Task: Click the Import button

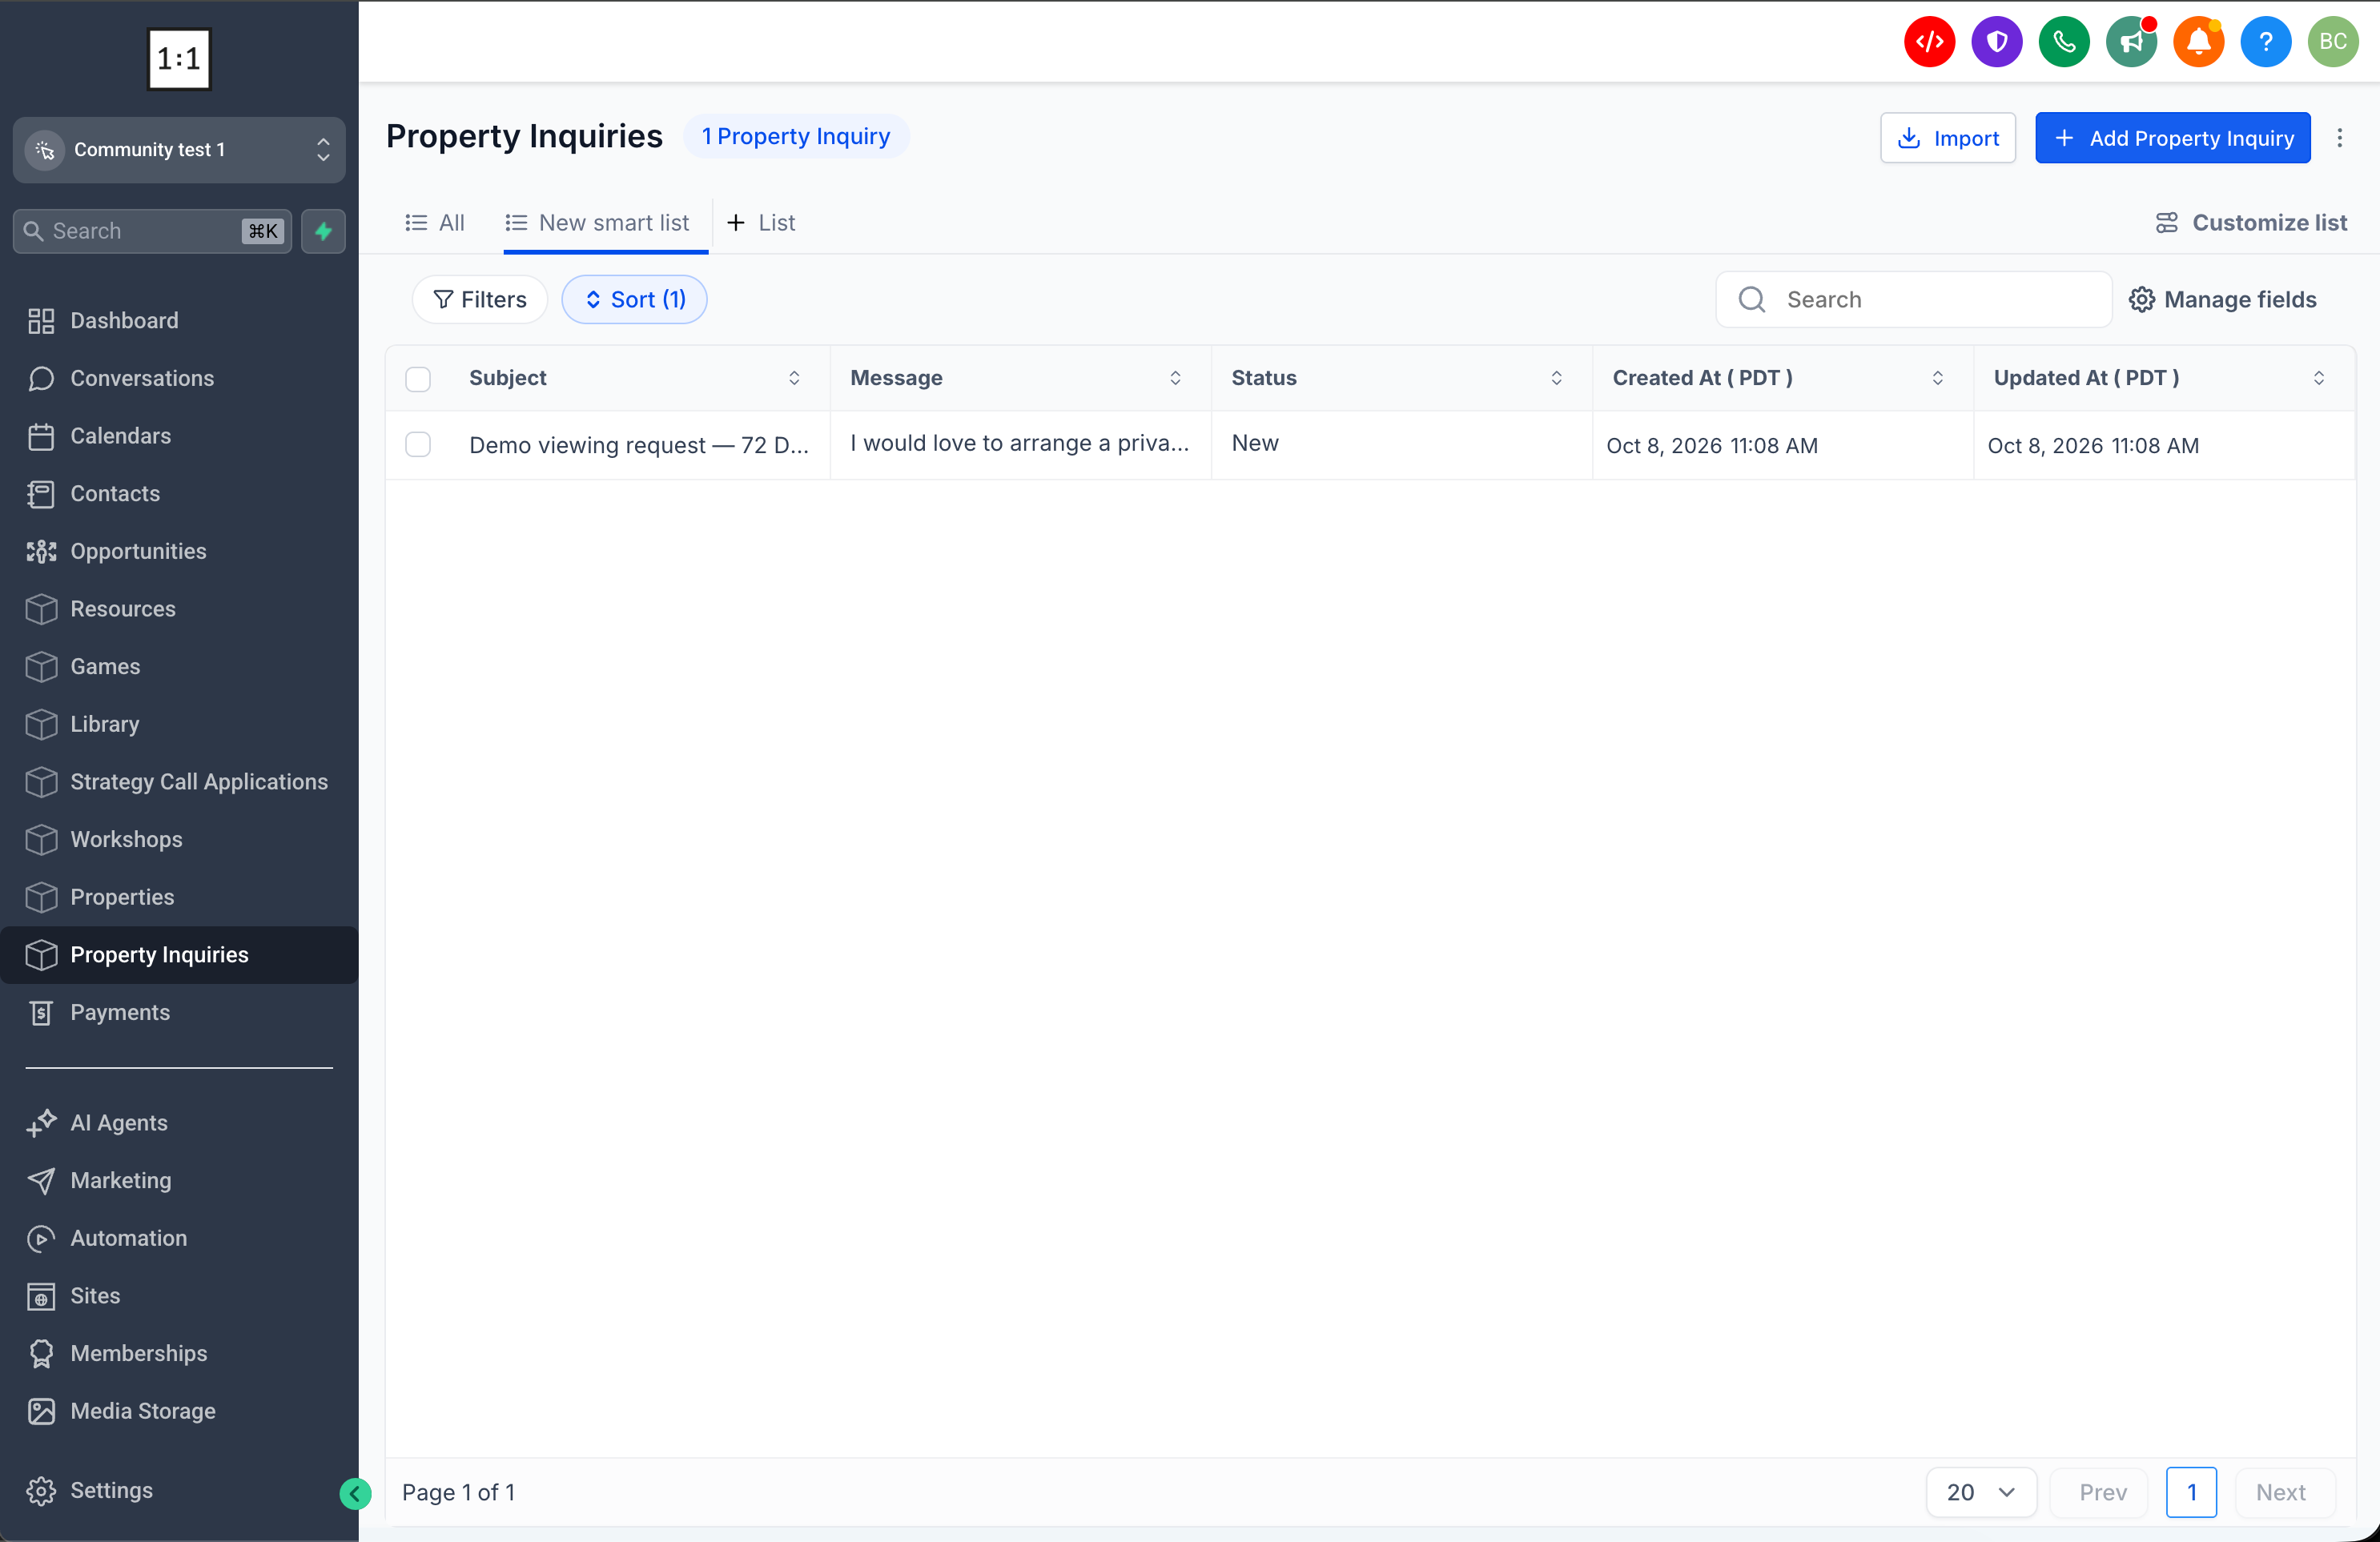Action: [x=1948, y=138]
